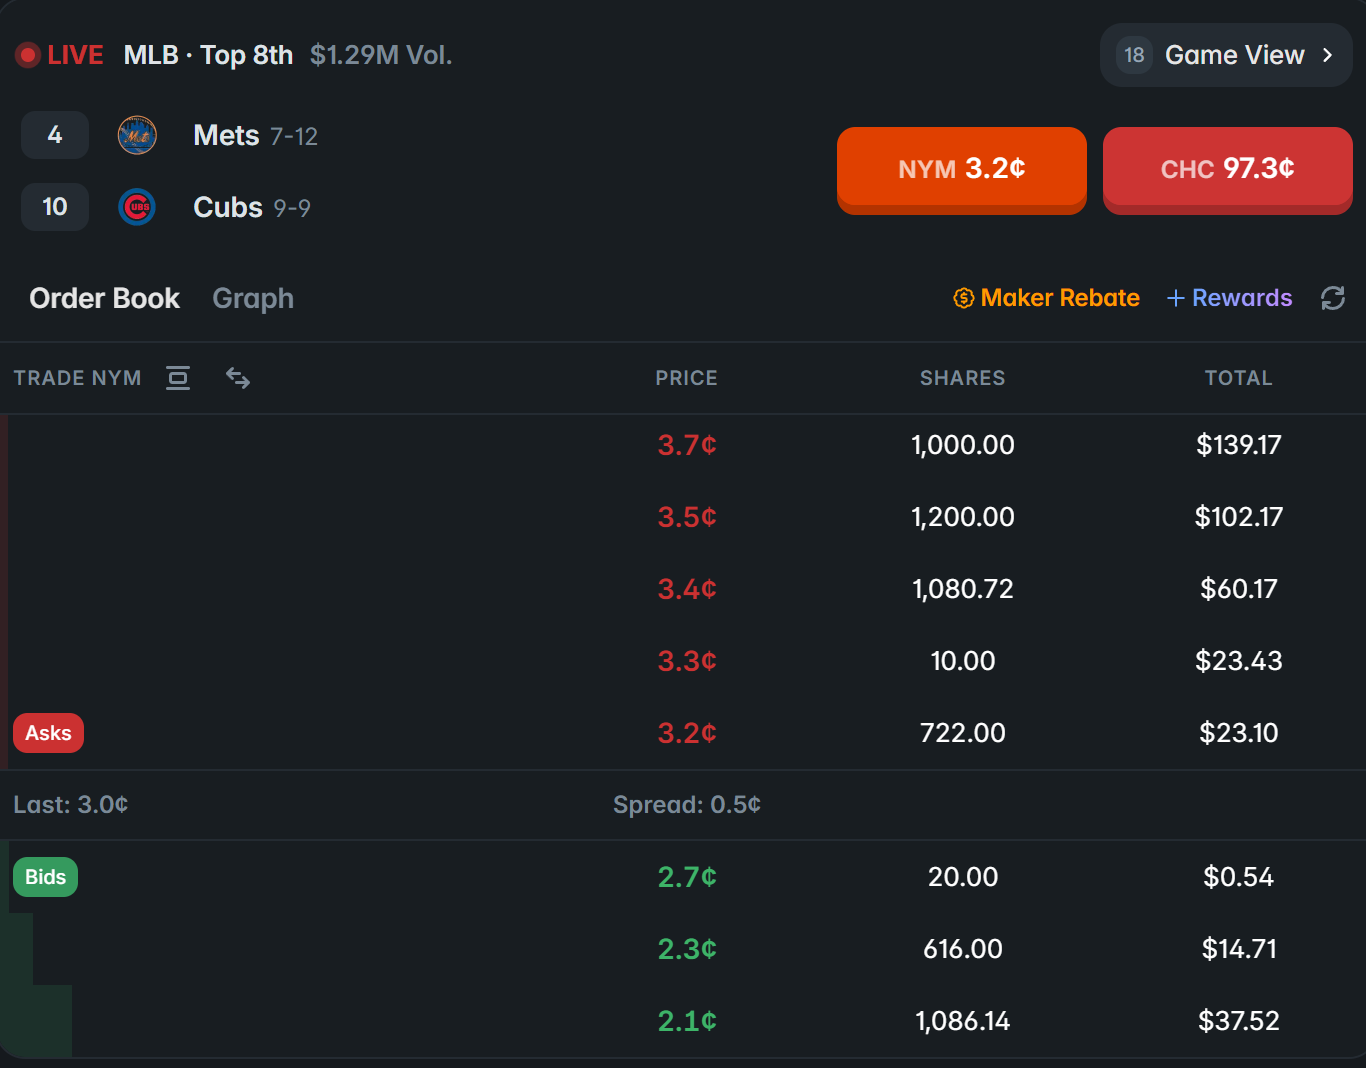Click the Spread: 0.5¢ text

coord(687,805)
